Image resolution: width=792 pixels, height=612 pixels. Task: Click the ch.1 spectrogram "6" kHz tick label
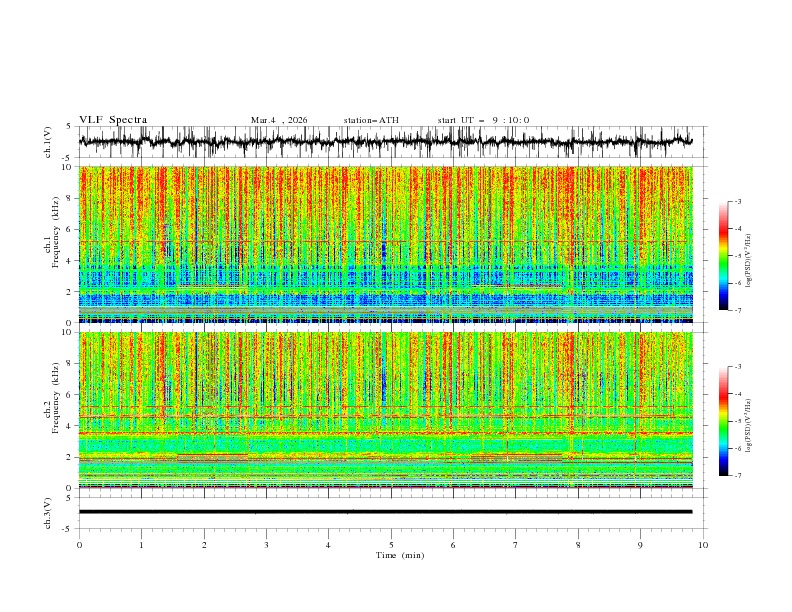(x=70, y=229)
